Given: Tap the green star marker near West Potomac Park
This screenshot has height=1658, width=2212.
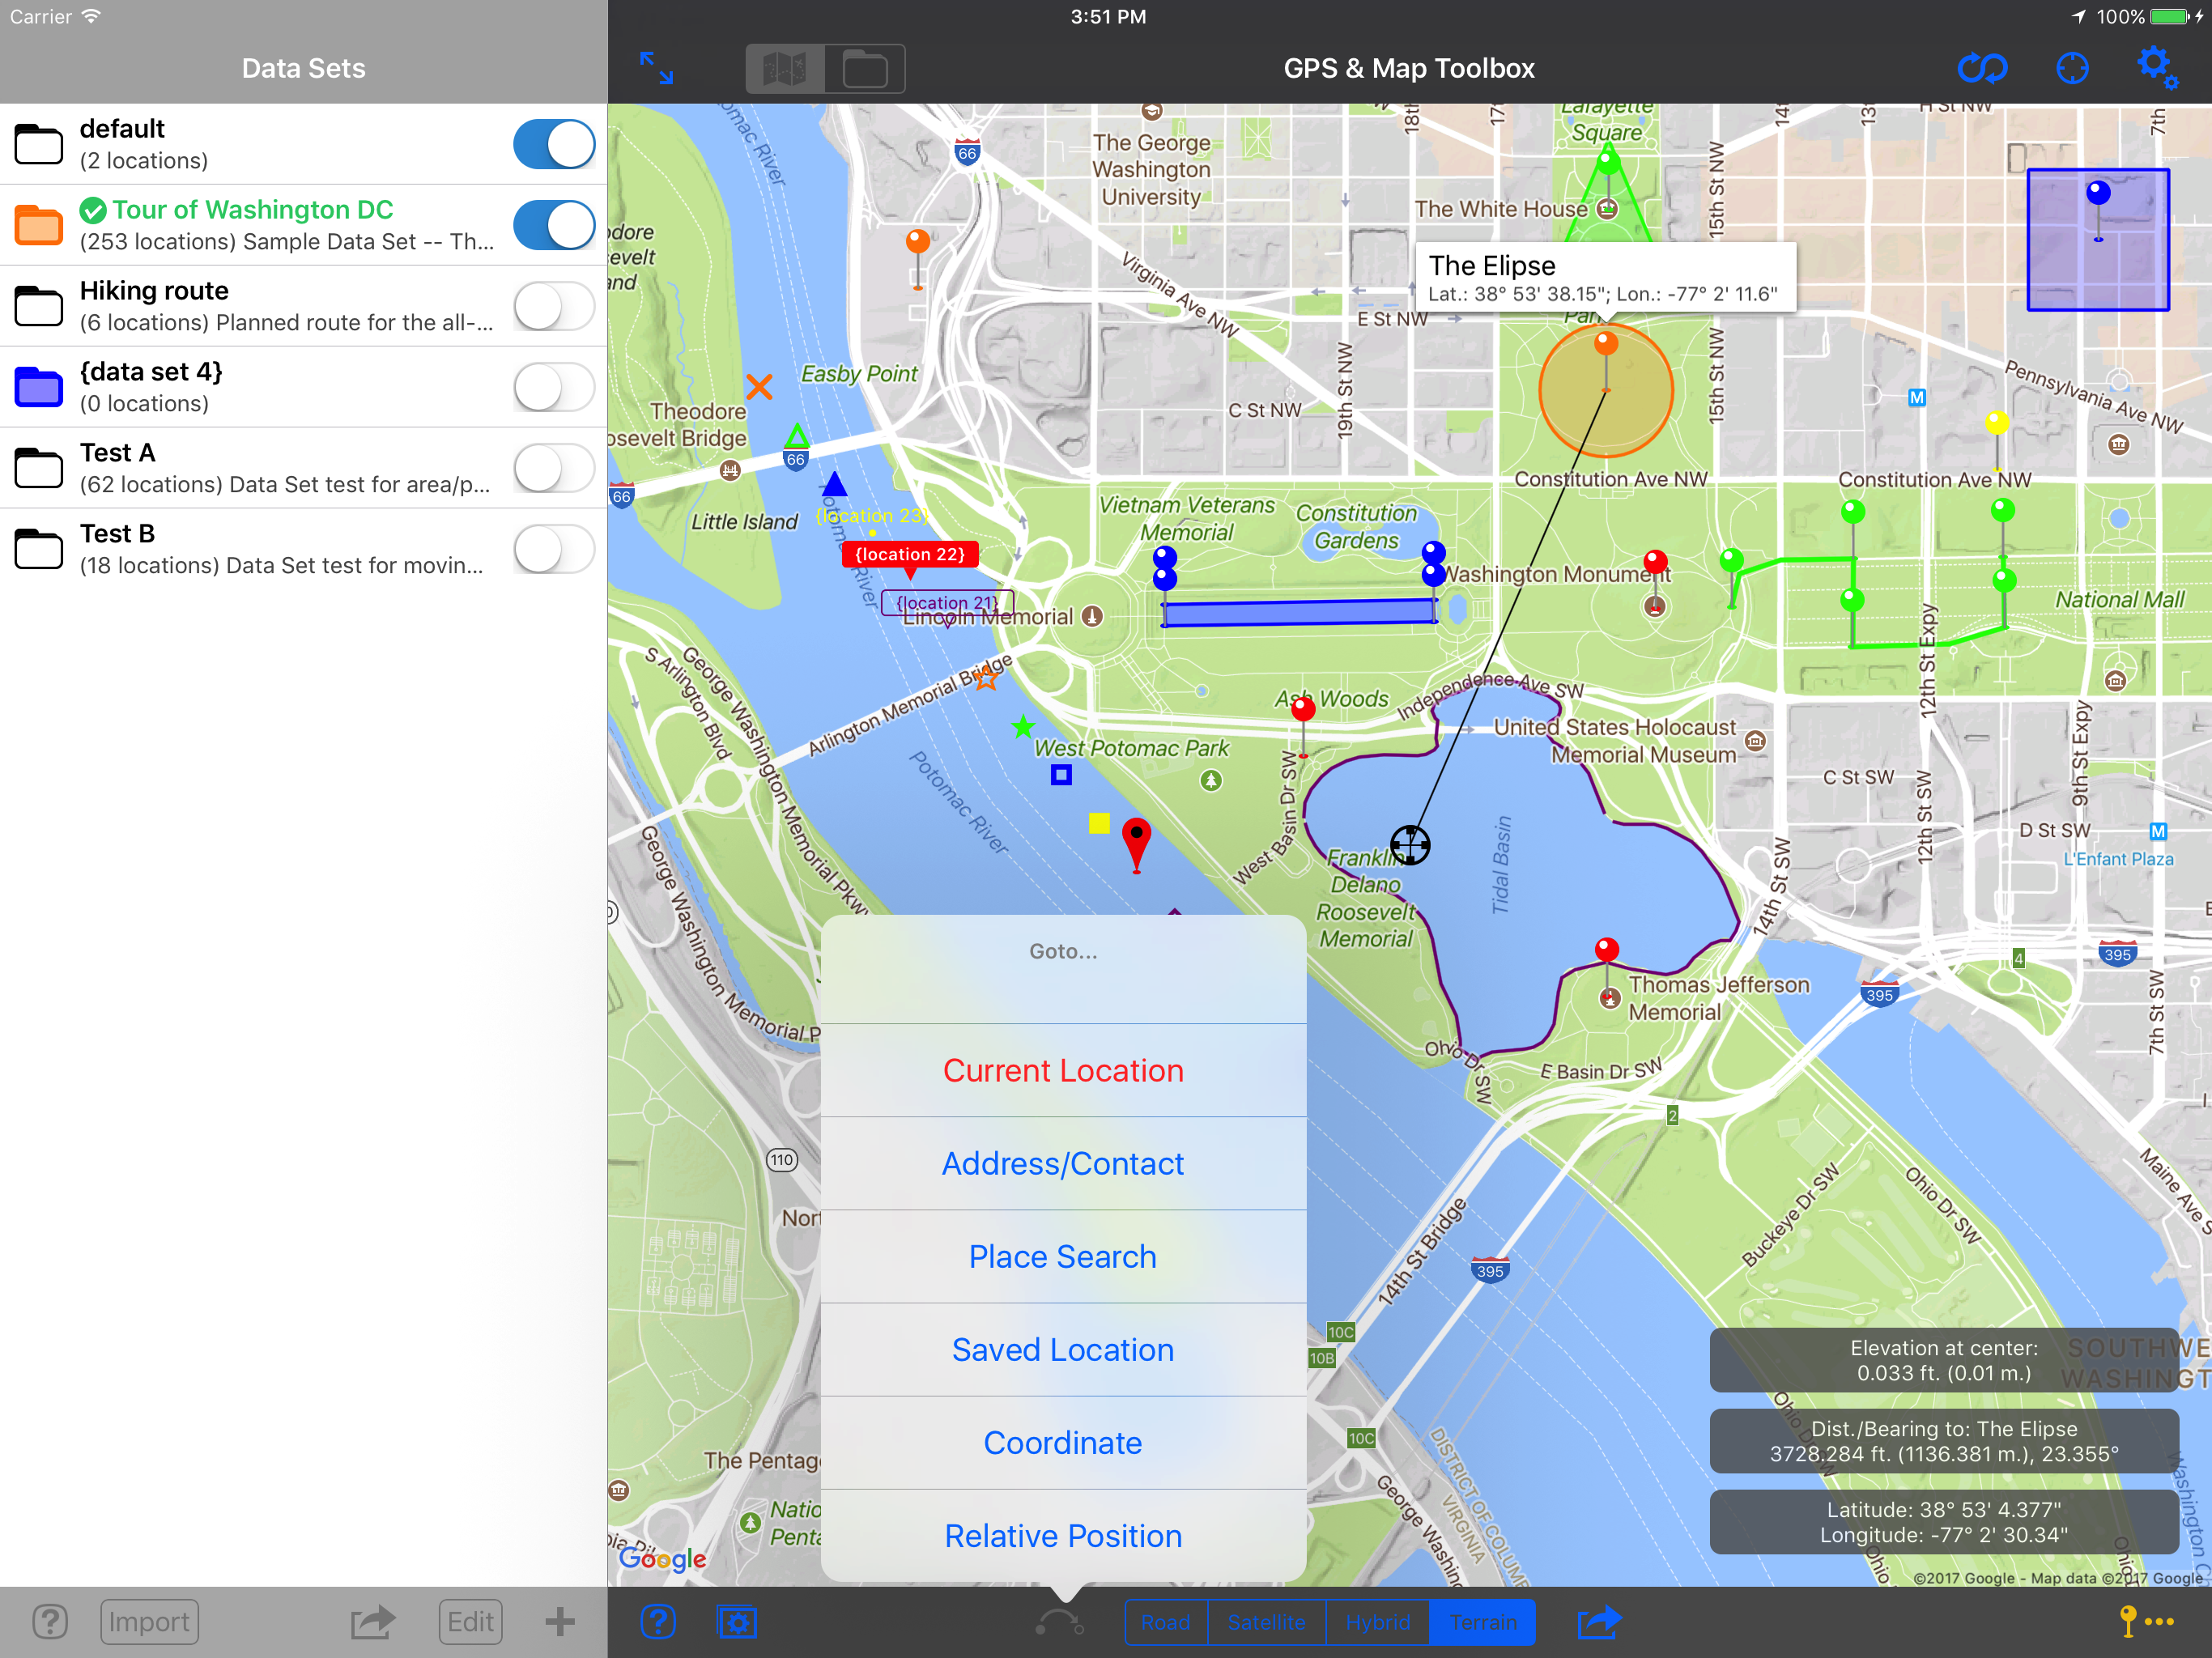Looking at the screenshot, I should coord(1022,727).
